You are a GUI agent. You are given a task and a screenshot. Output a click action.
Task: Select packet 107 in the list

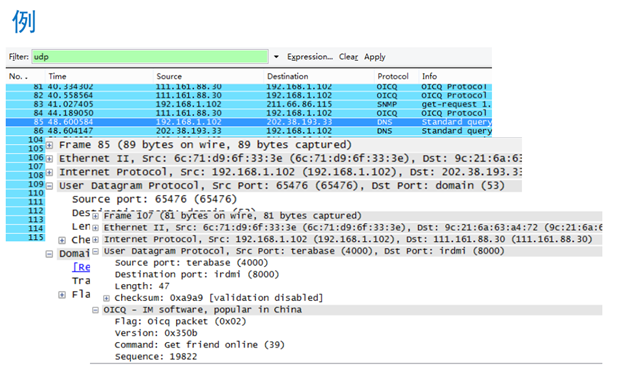25,167
